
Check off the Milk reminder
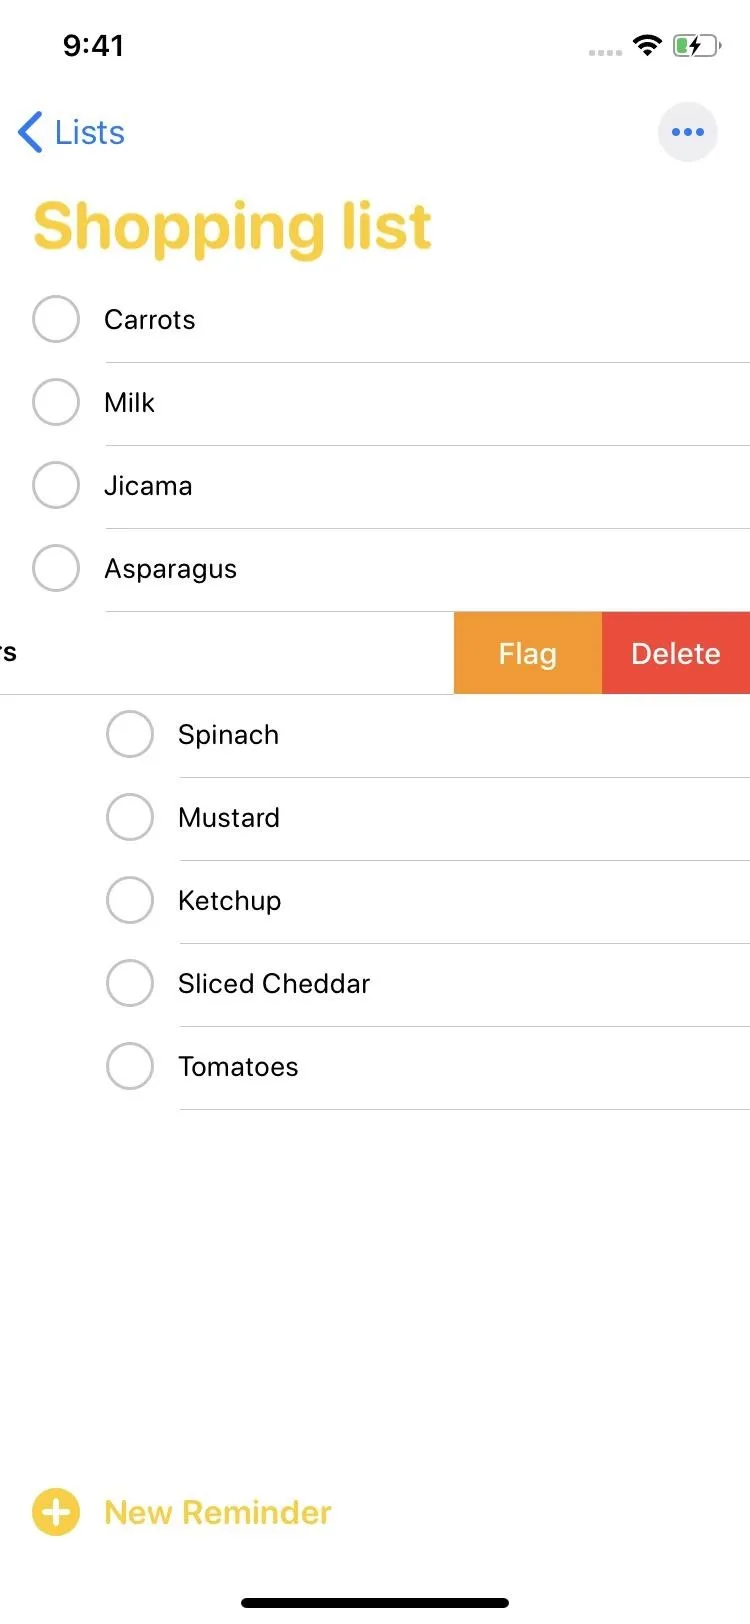pos(56,402)
